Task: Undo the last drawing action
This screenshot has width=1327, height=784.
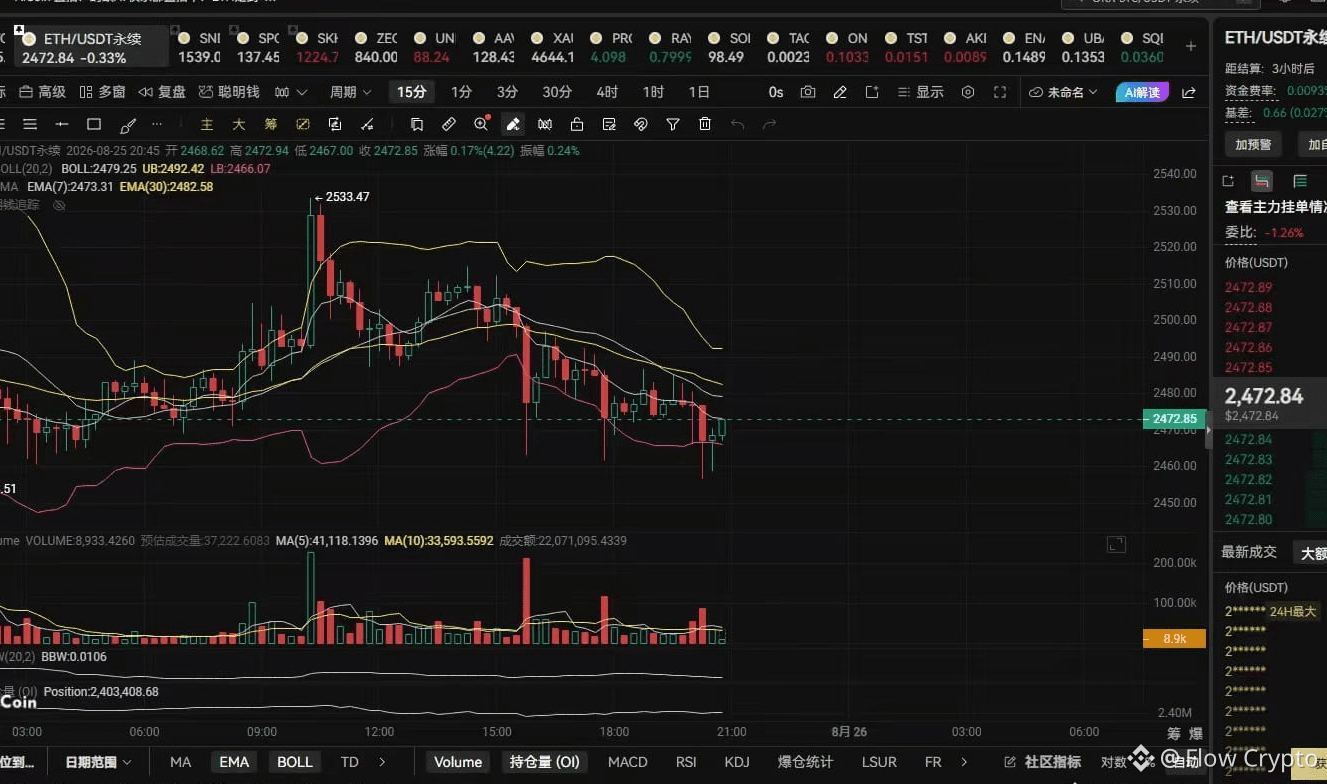Action: point(737,125)
